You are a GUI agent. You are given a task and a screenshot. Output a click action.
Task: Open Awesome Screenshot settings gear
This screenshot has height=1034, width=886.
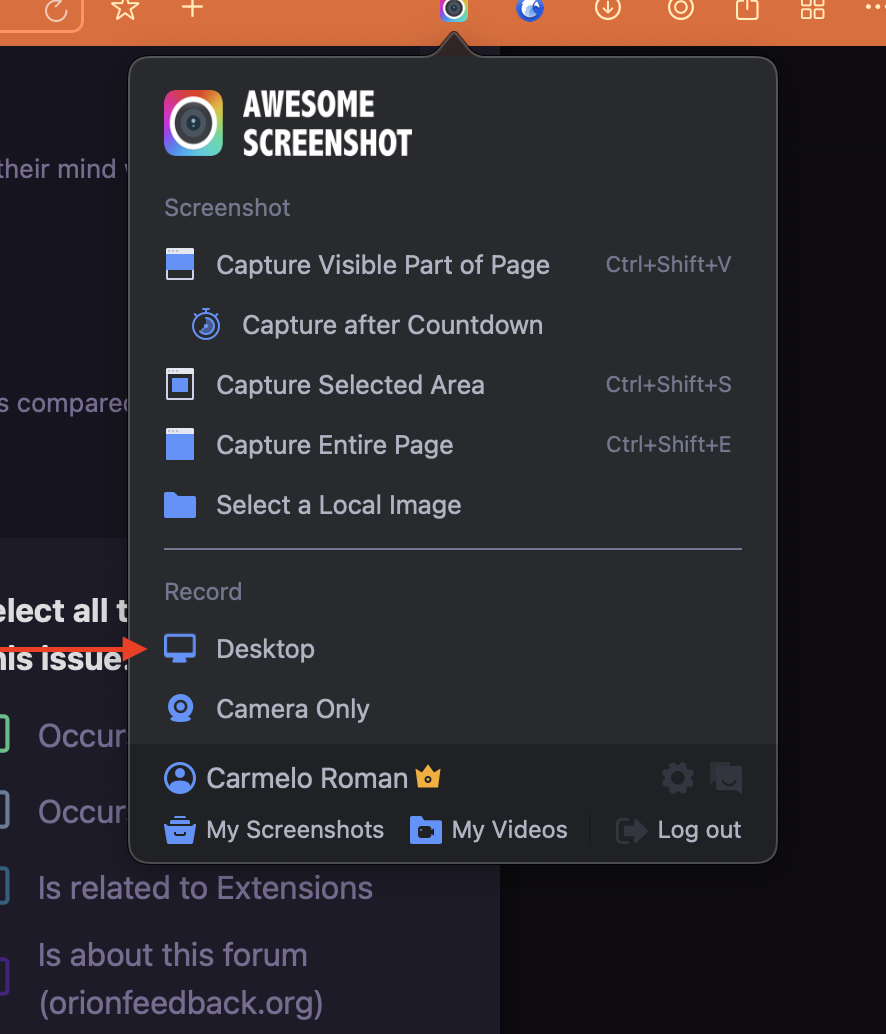678,778
